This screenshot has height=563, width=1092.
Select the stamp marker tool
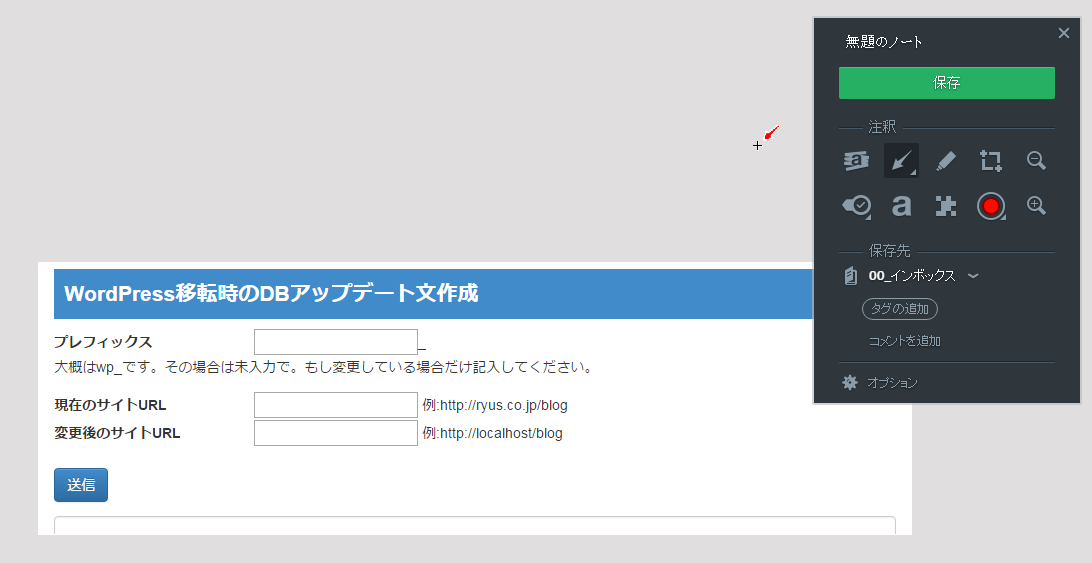pyautogui.click(x=856, y=205)
